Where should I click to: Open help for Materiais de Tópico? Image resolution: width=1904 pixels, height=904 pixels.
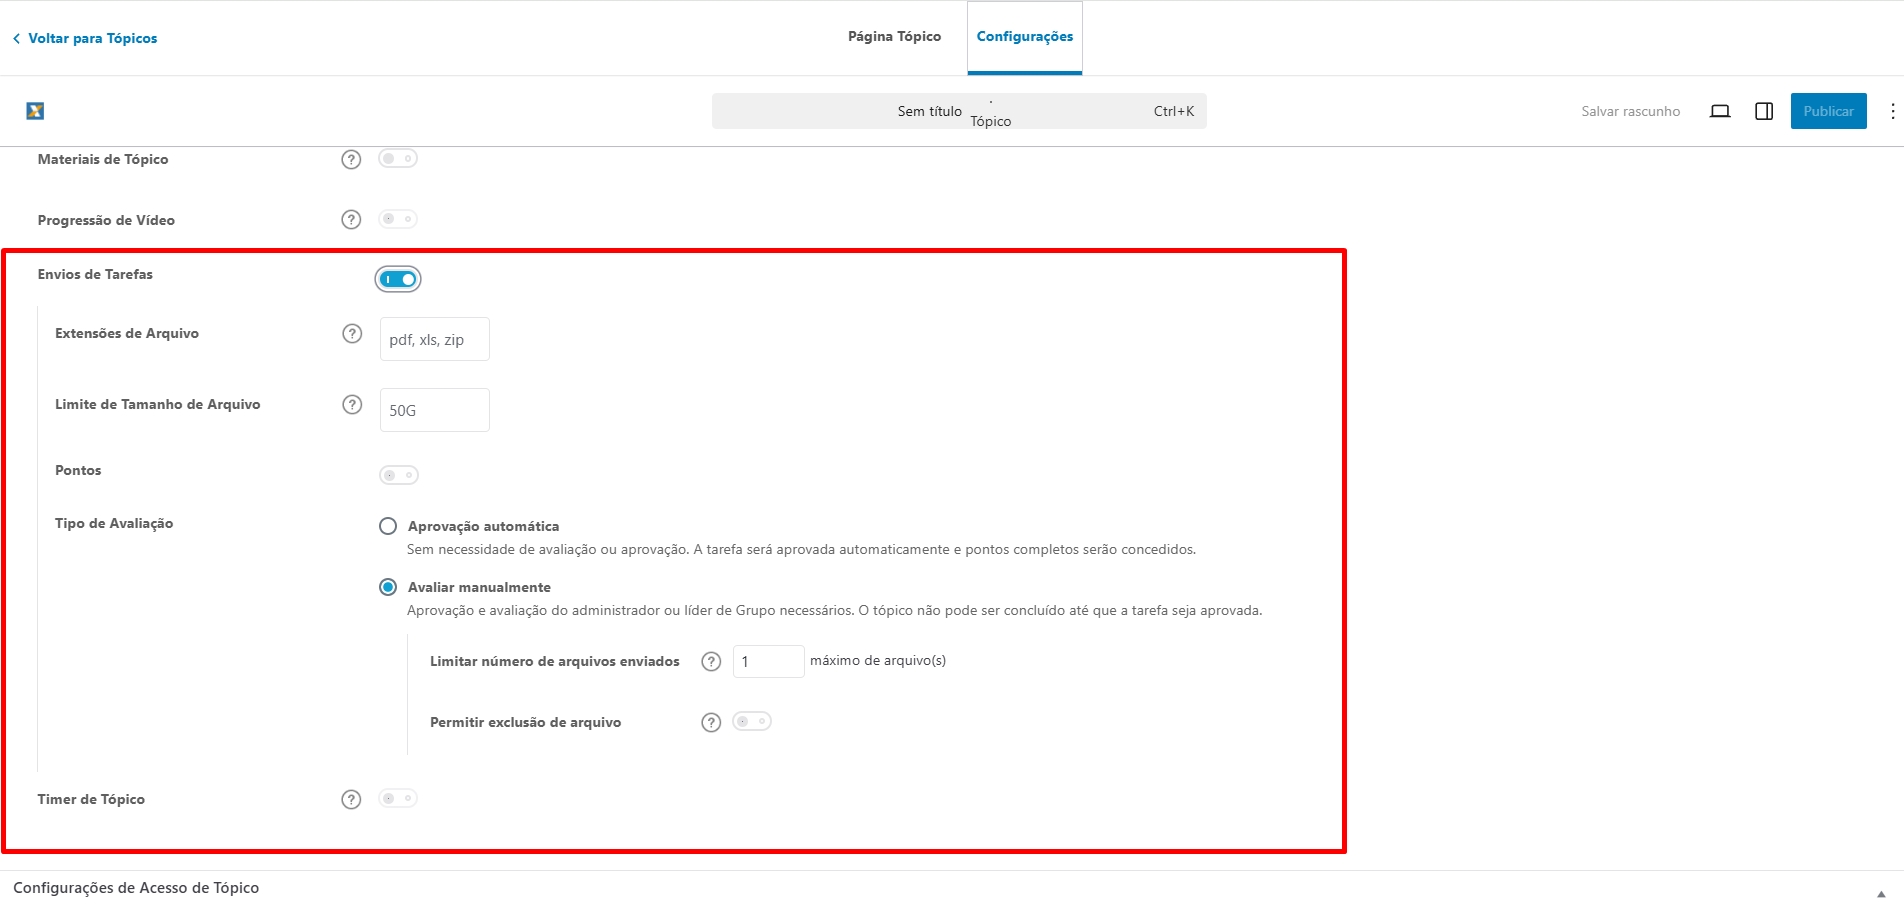click(351, 160)
